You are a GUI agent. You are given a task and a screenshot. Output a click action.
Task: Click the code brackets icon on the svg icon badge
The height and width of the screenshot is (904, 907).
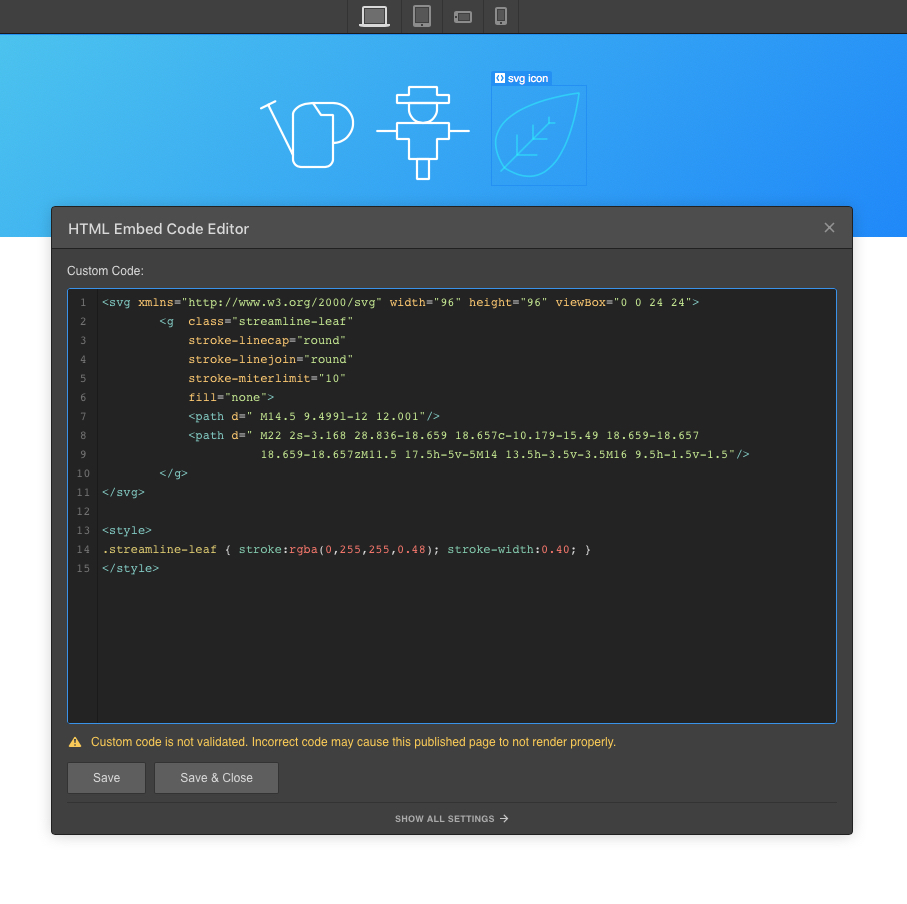(498, 77)
